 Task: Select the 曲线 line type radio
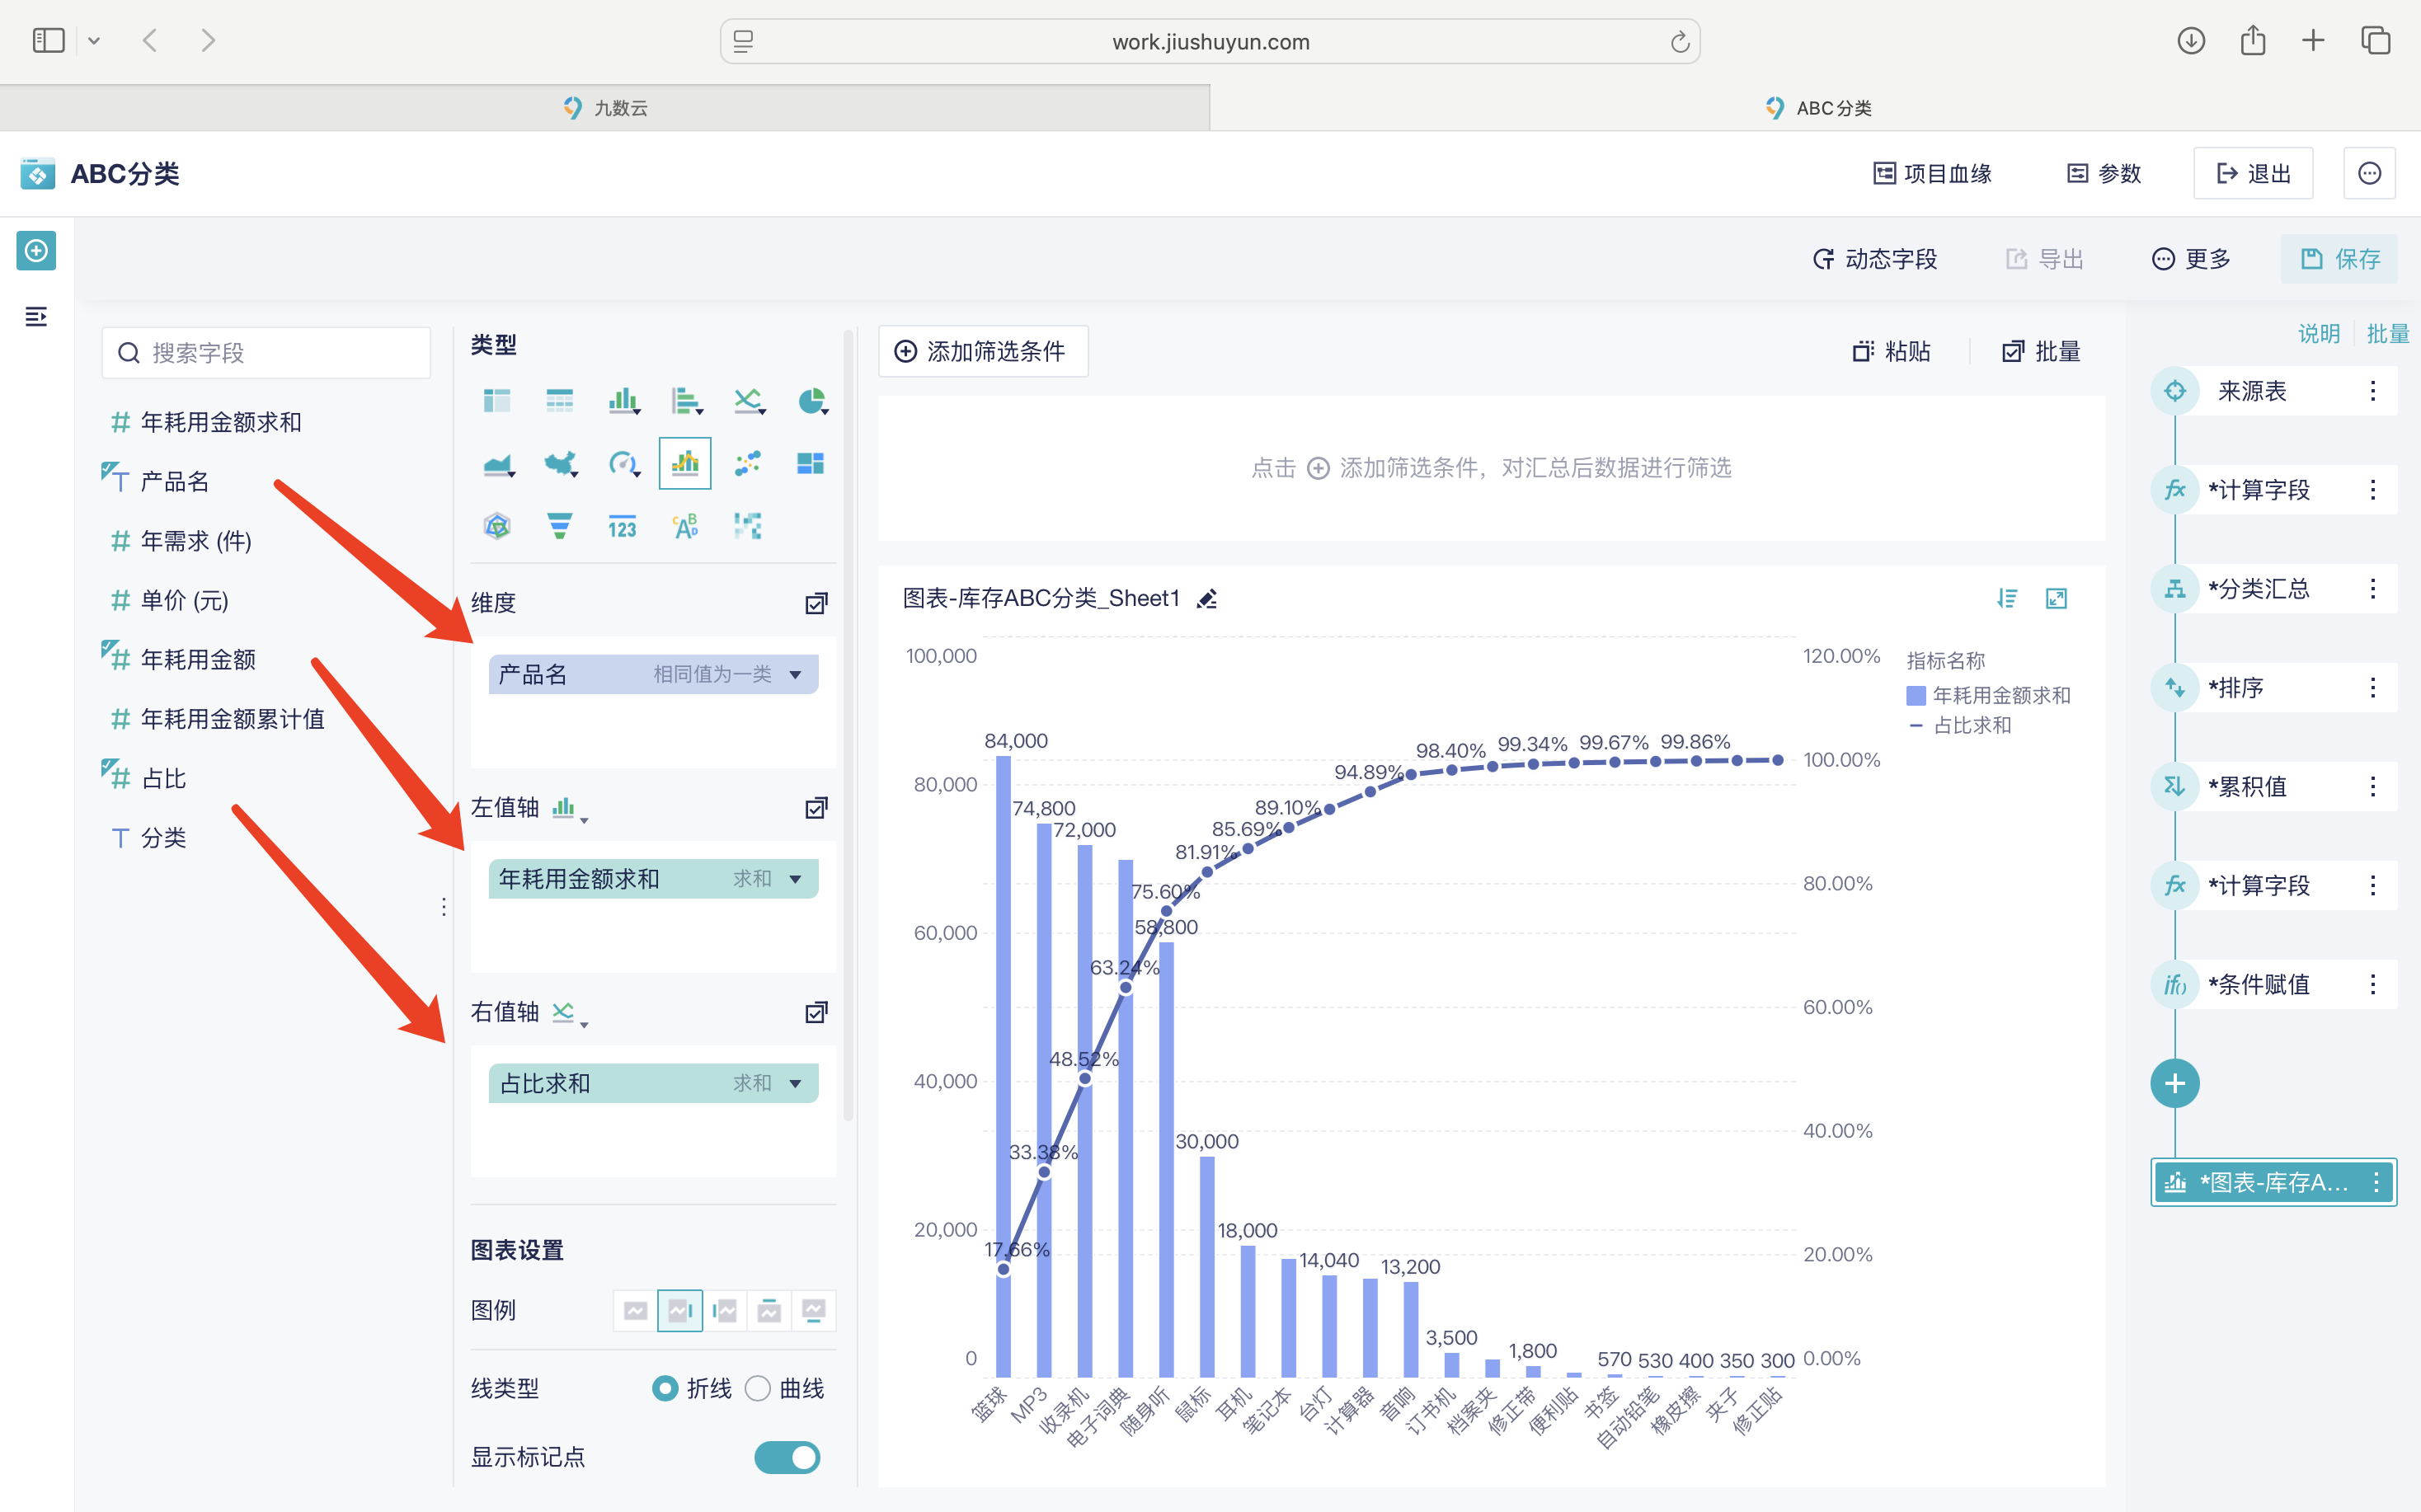(758, 1388)
